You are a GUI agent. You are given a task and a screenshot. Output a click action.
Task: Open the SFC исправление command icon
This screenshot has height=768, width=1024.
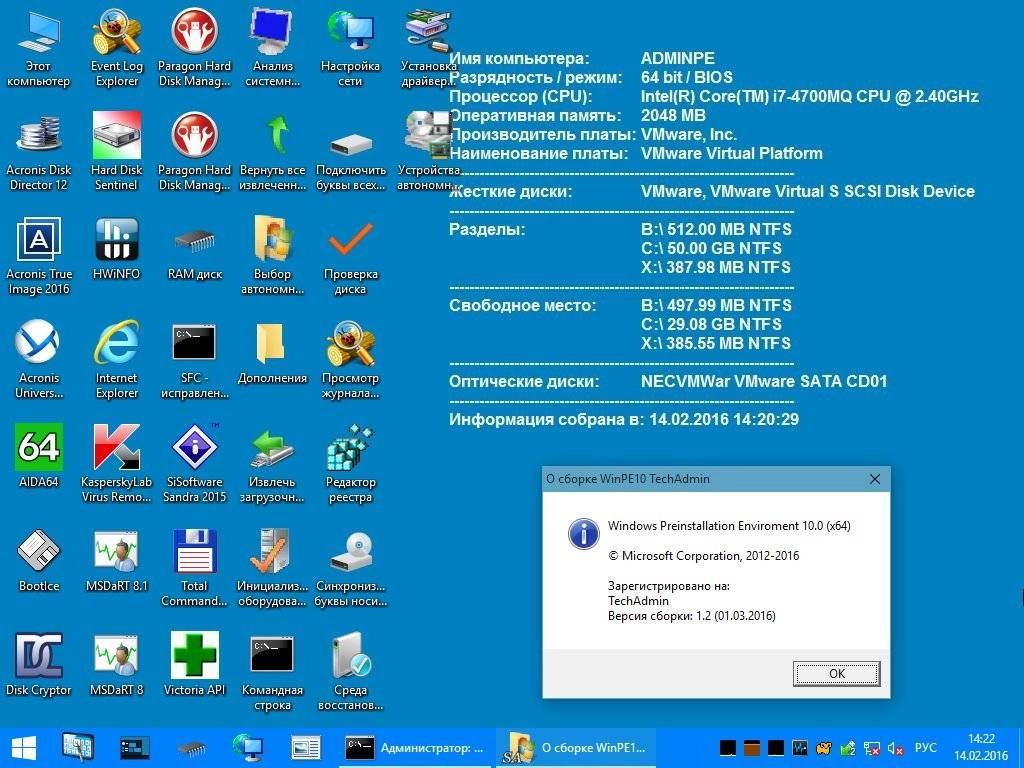[x=195, y=359]
